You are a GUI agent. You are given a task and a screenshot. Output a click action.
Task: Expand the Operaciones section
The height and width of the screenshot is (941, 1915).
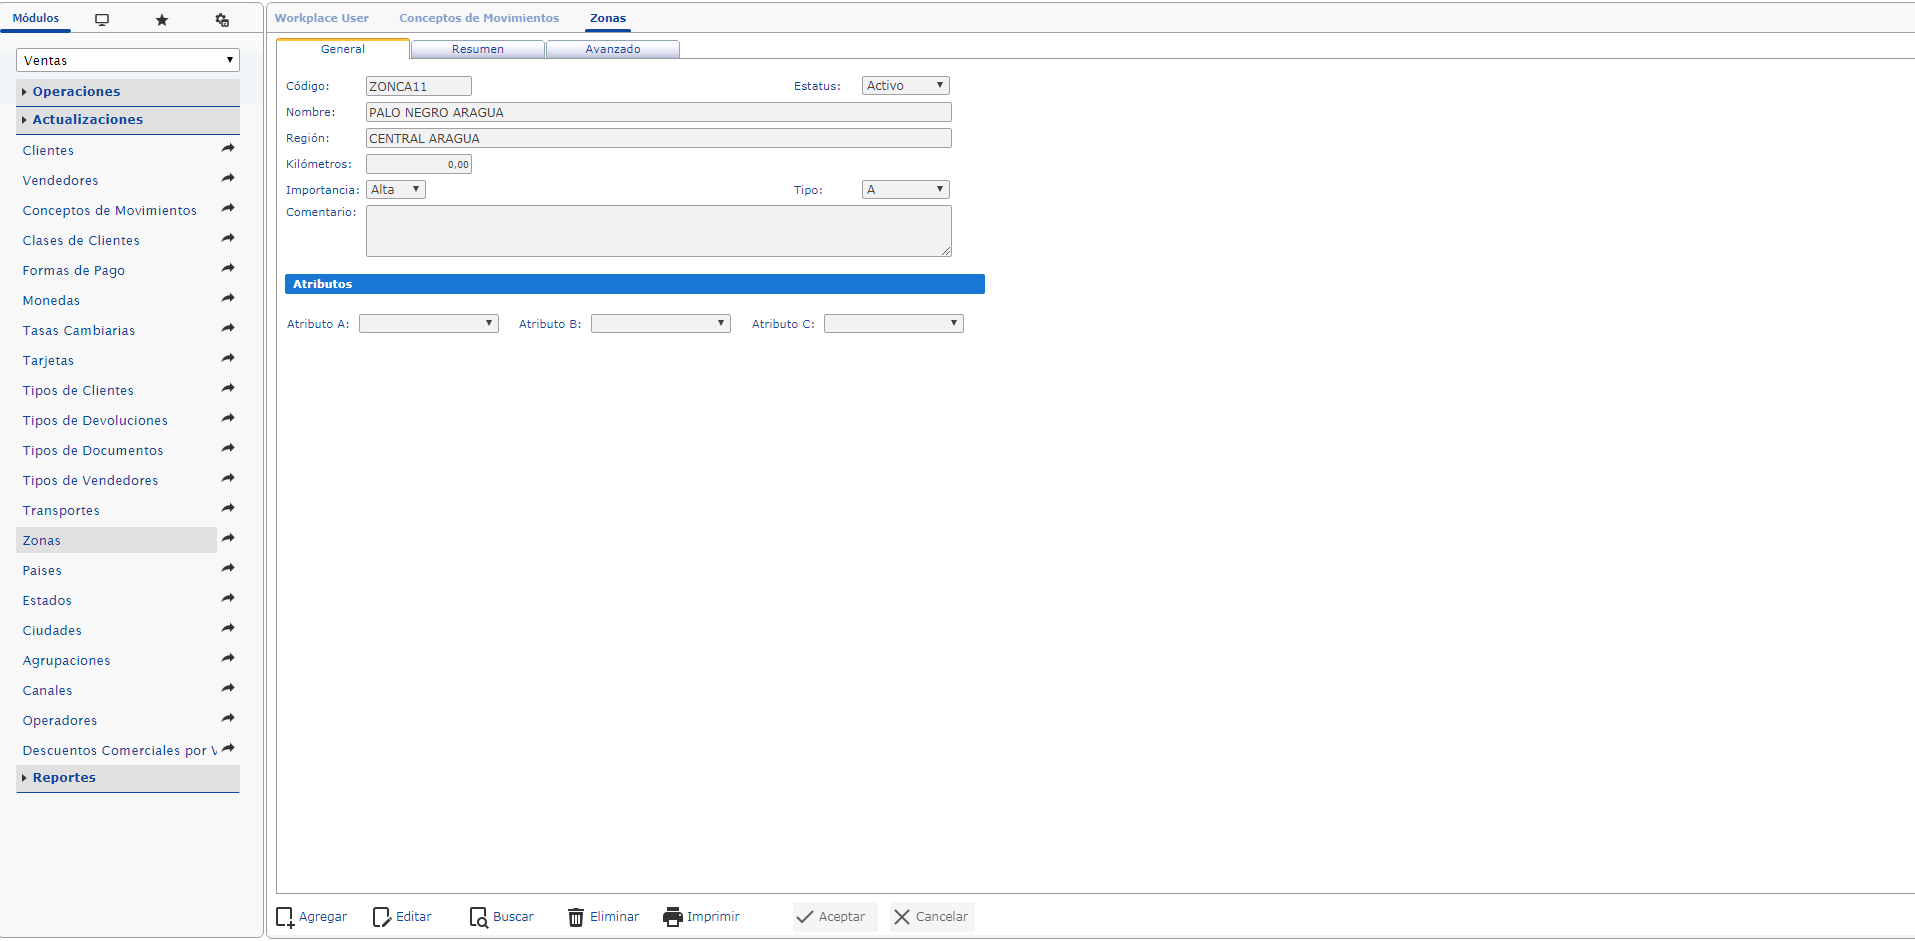coord(128,92)
